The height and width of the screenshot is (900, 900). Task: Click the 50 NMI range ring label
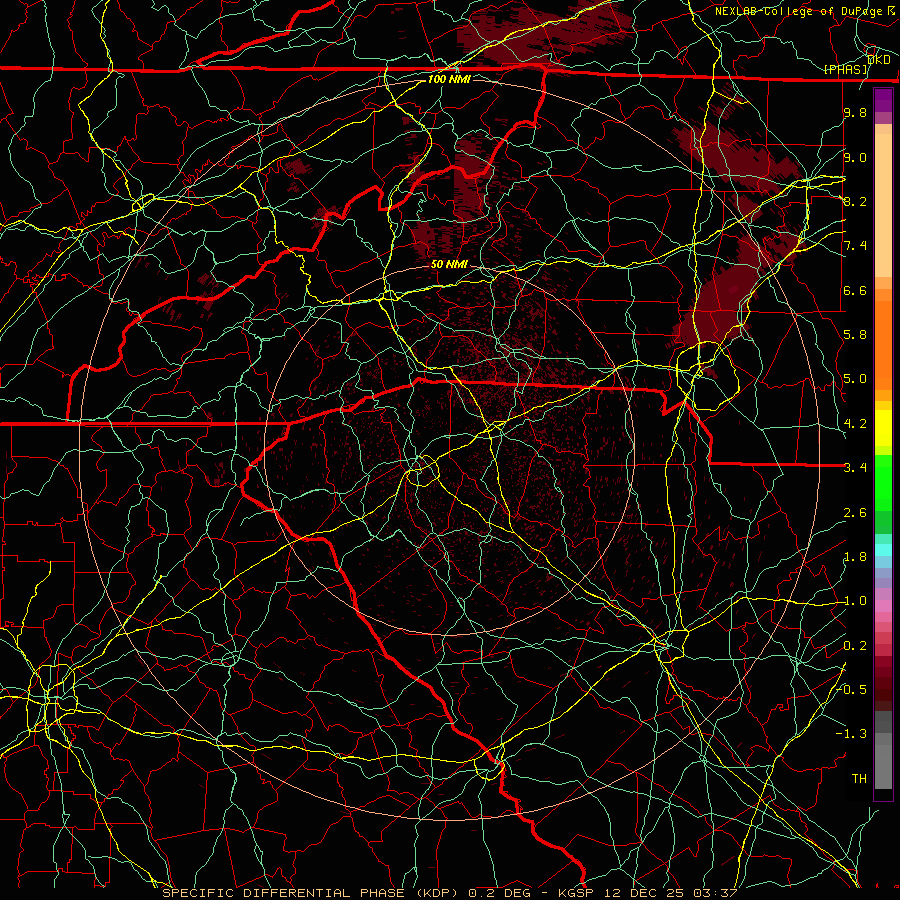tap(449, 264)
